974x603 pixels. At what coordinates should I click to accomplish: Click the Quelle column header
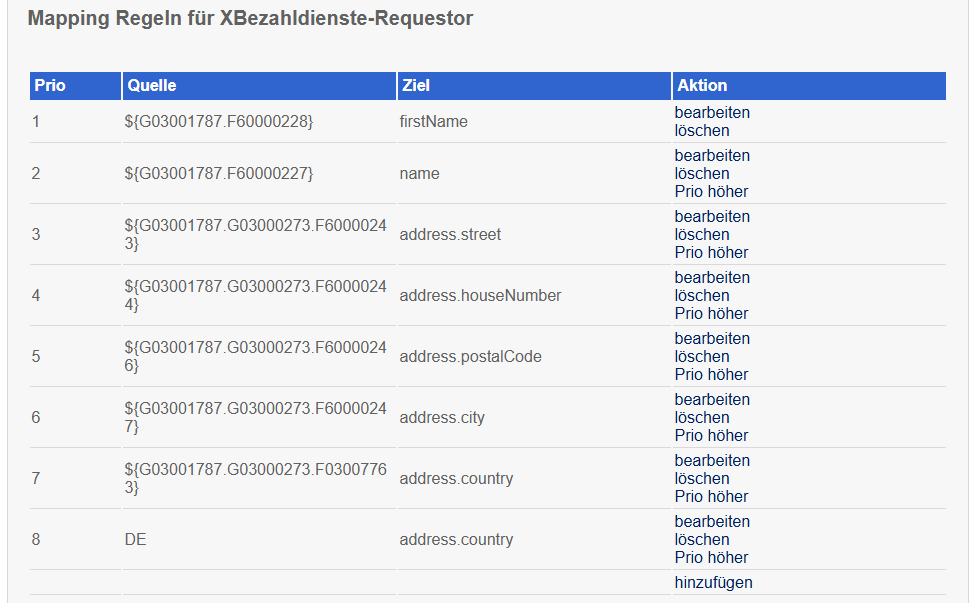click(x=152, y=86)
